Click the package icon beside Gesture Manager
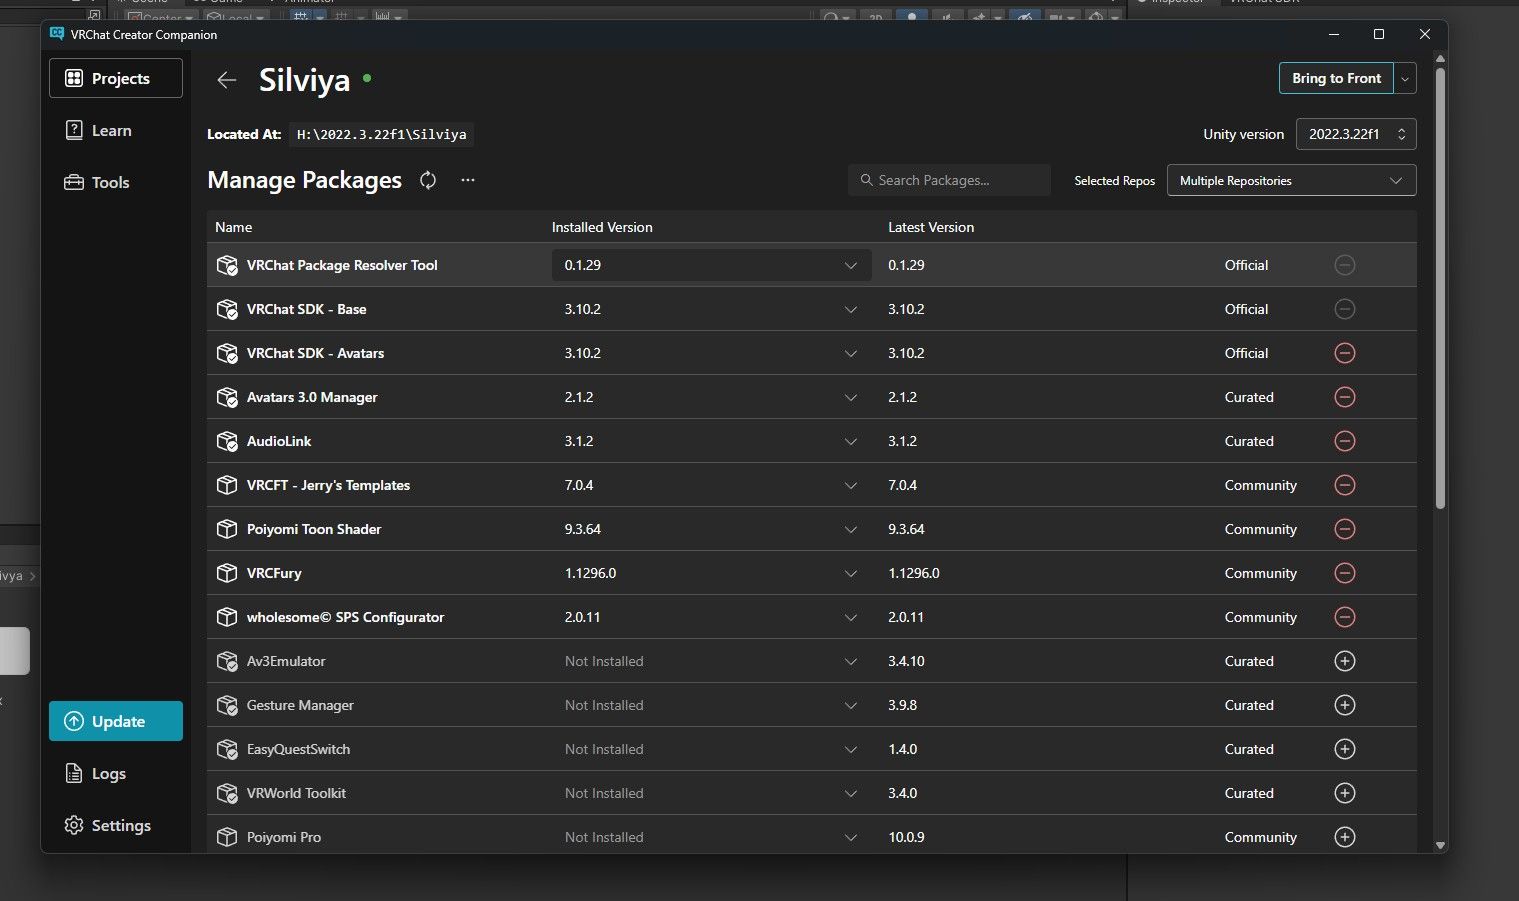1519x901 pixels. pos(227,705)
